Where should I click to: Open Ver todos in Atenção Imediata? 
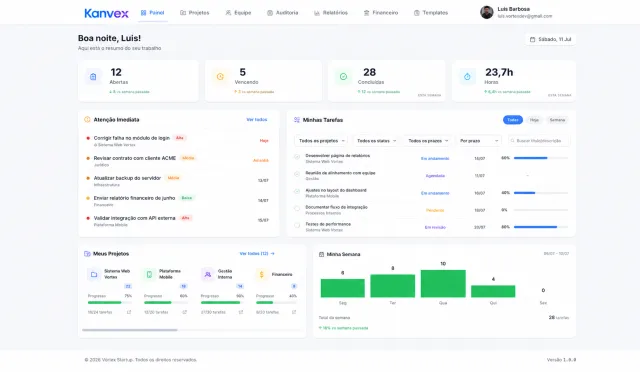coord(257,120)
